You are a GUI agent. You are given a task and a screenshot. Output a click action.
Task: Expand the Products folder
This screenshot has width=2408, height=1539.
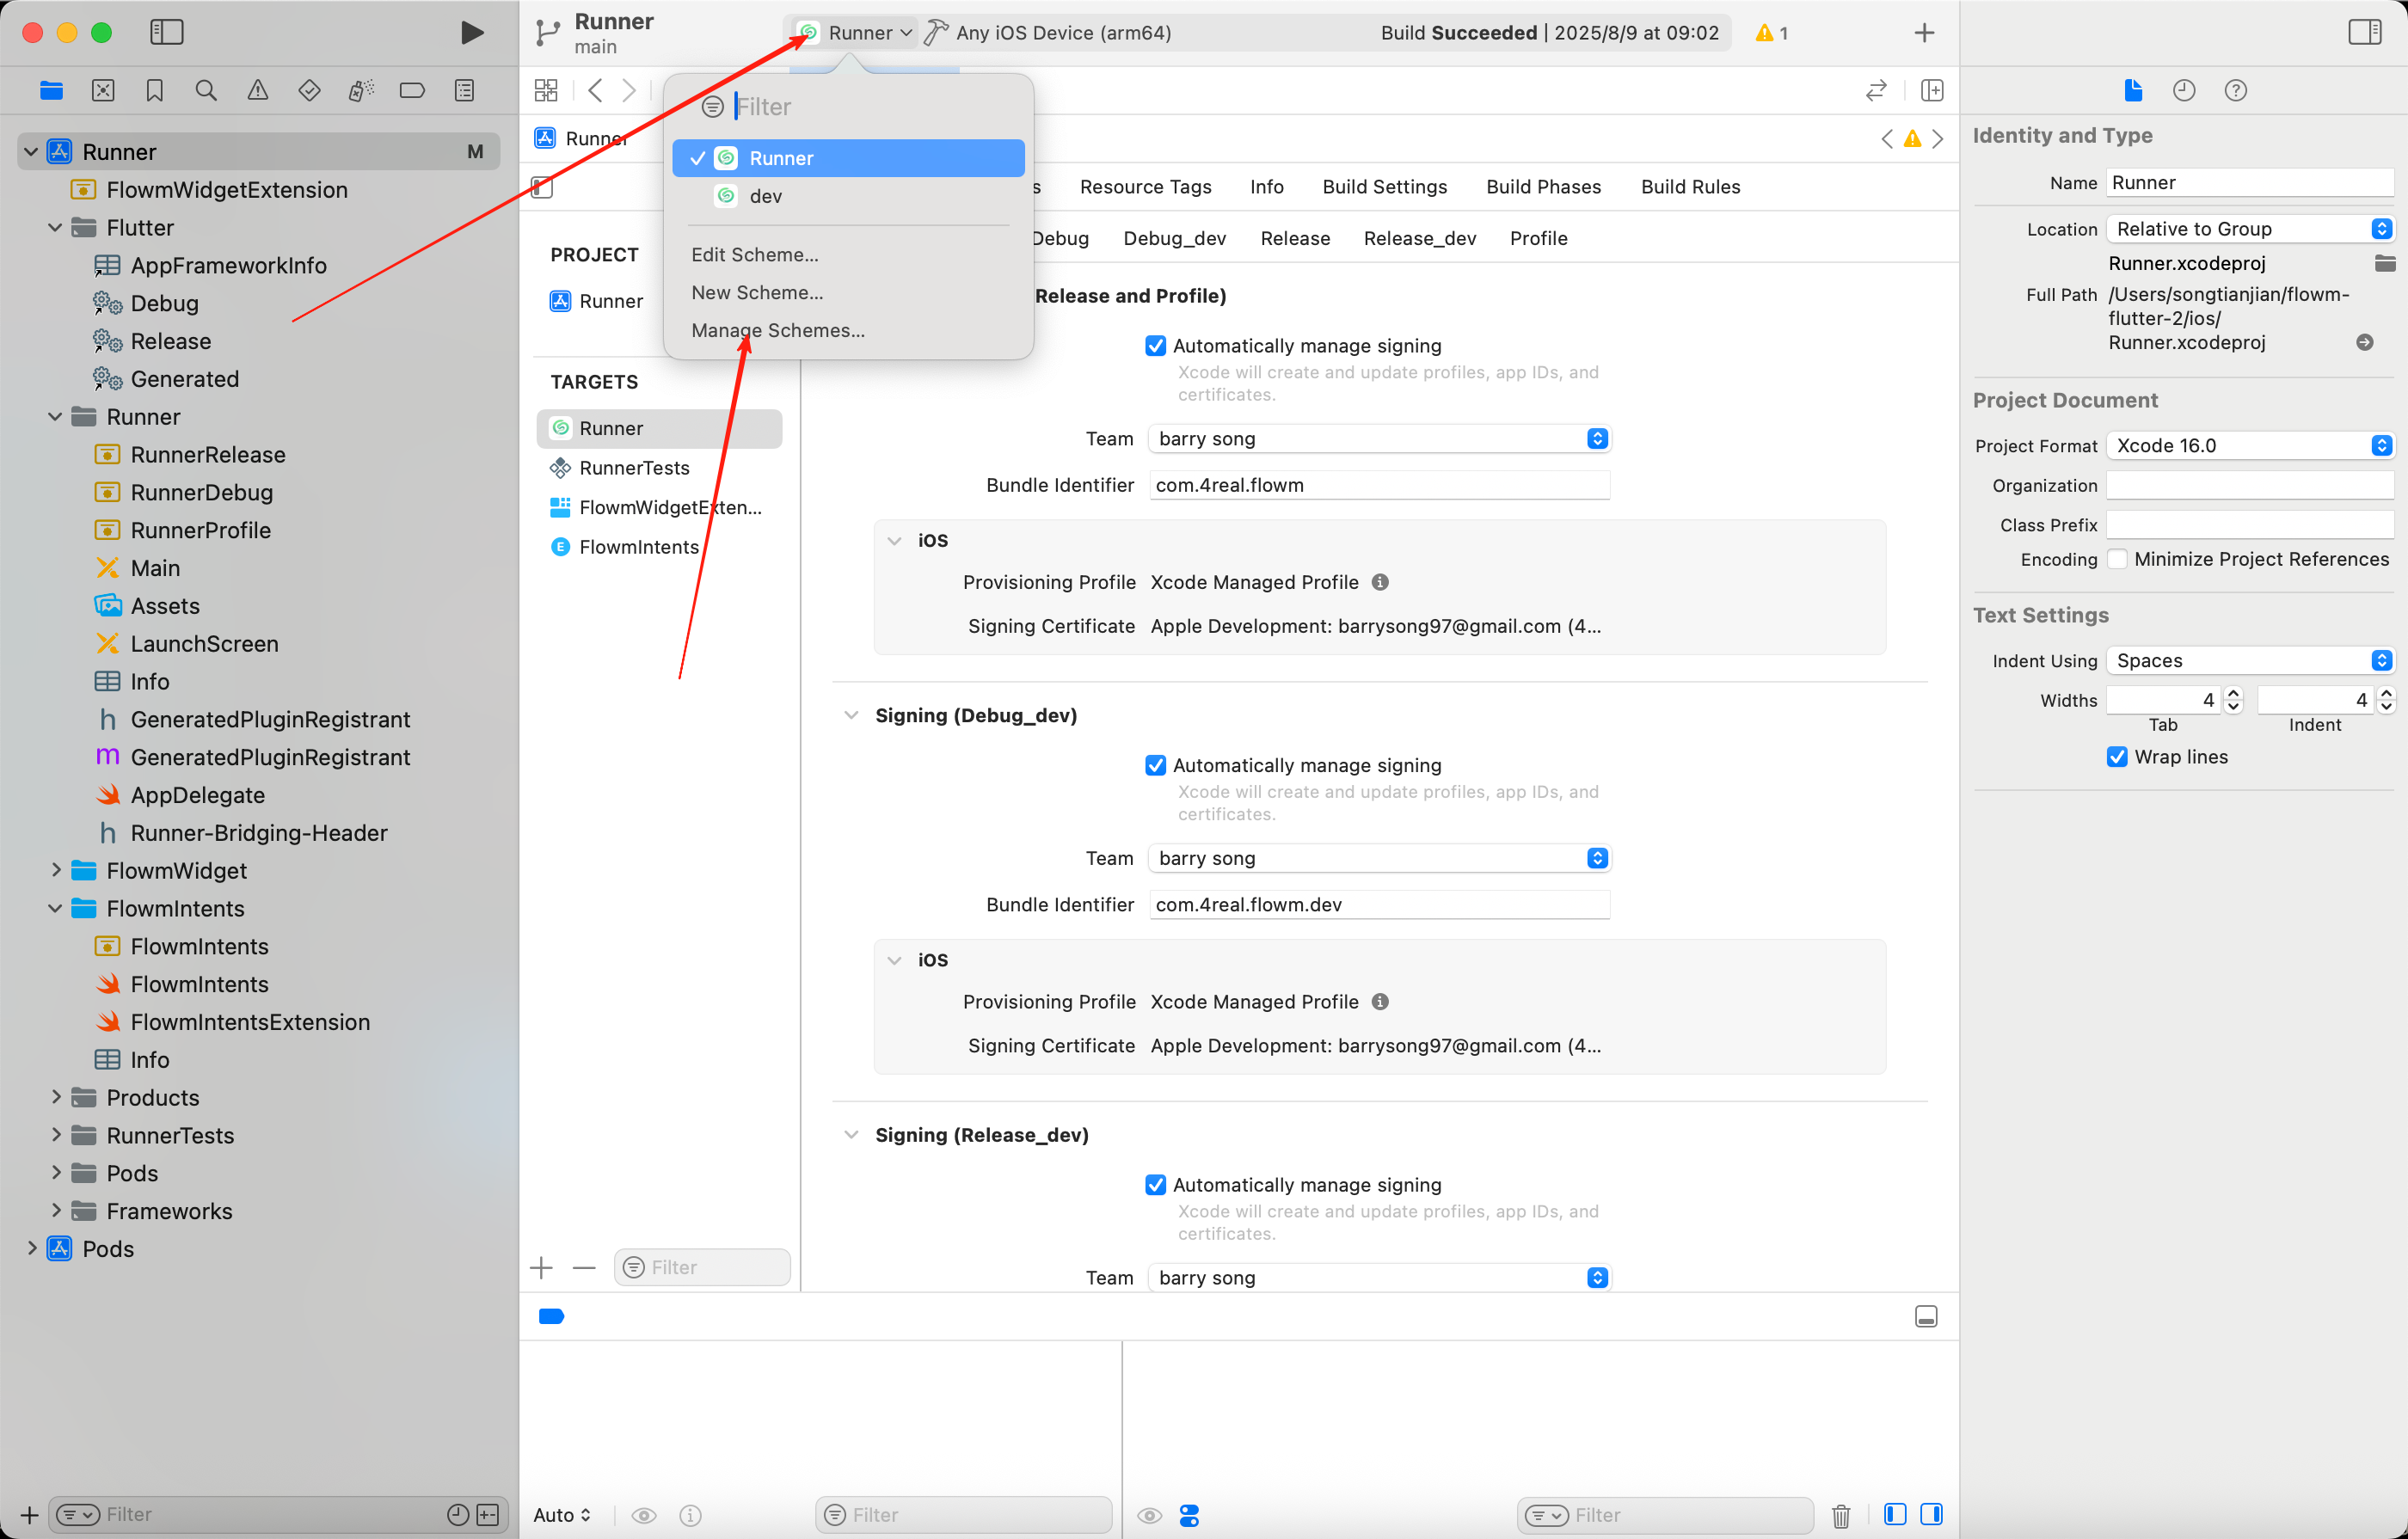(x=55, y=1098)
